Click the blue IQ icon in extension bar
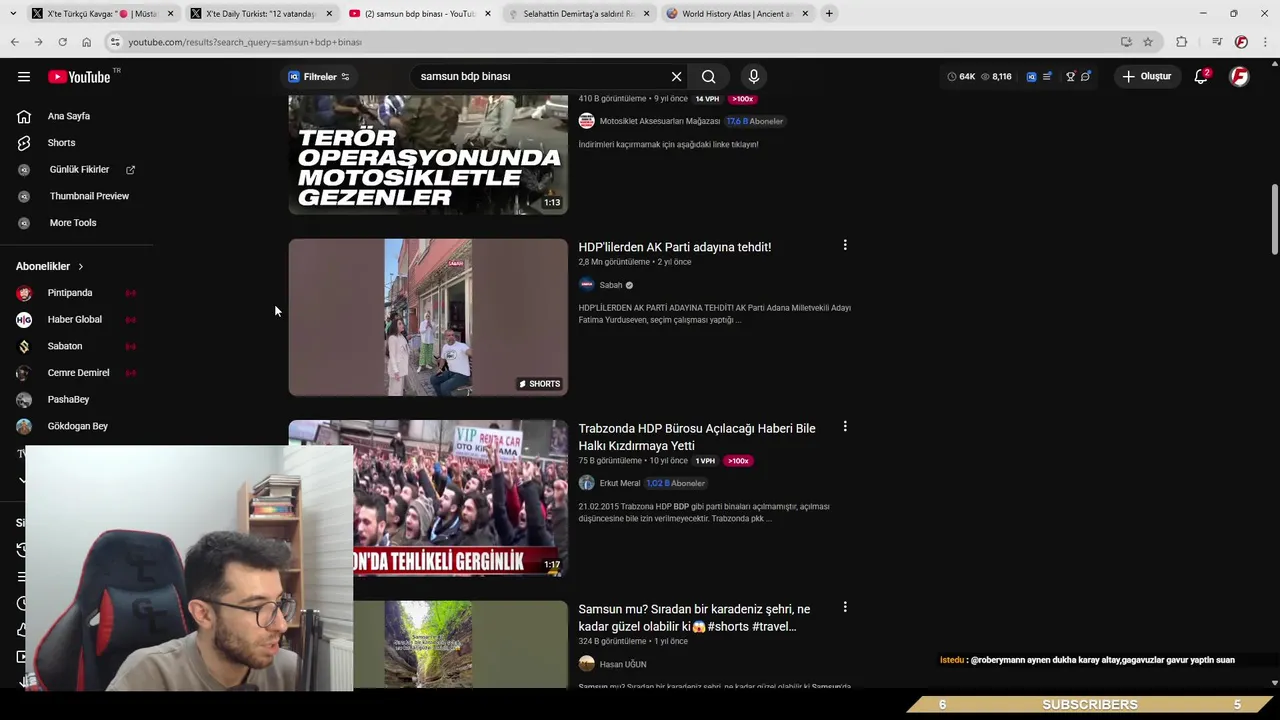The height and width of the screenshot is (720, 1280). (1031, 77)
